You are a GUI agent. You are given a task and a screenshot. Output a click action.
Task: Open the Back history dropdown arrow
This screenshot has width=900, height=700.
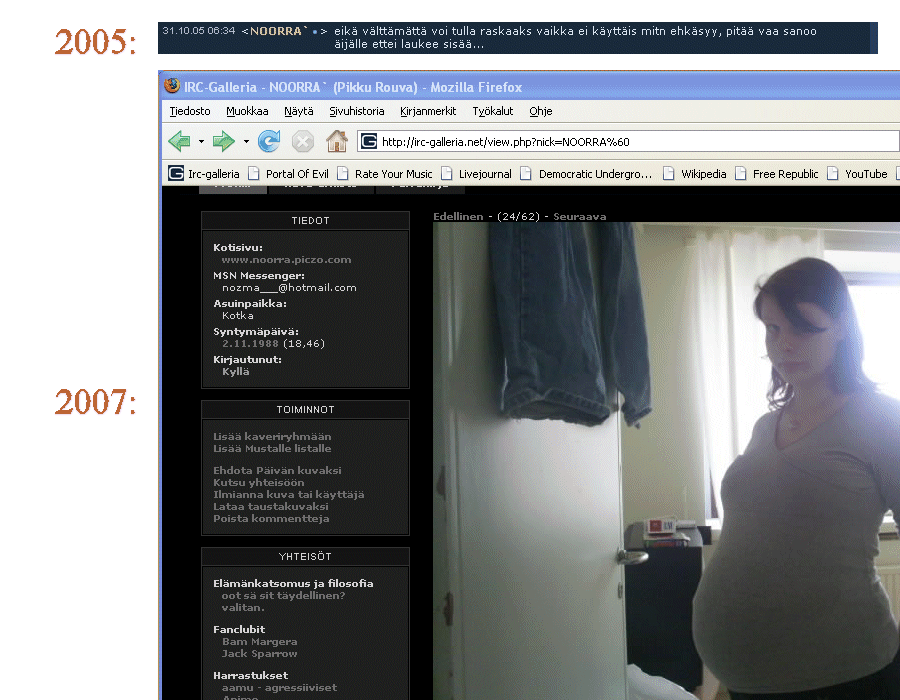201,141
